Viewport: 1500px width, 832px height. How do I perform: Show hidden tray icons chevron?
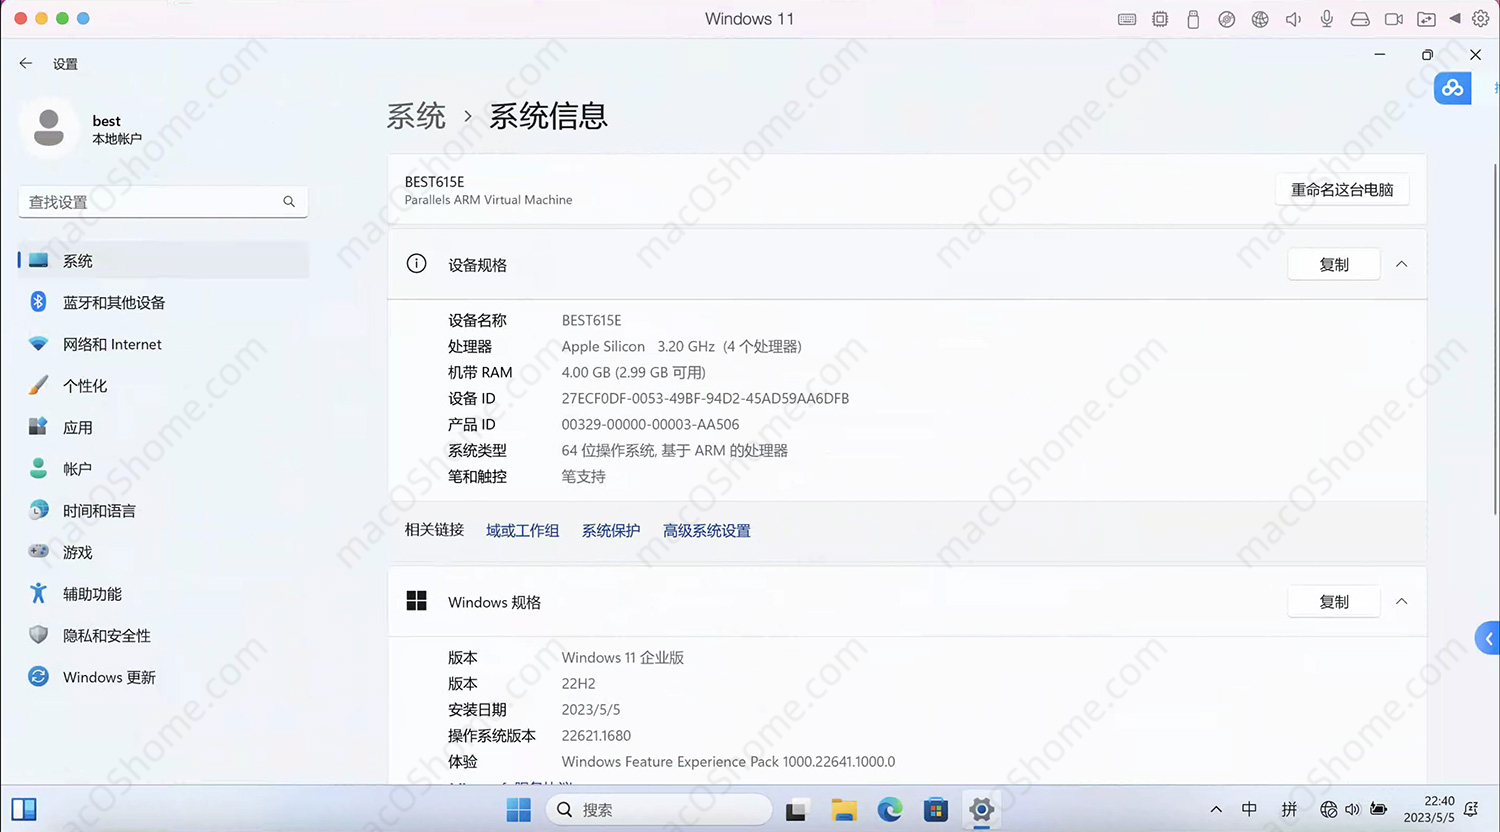[1216, 810]
